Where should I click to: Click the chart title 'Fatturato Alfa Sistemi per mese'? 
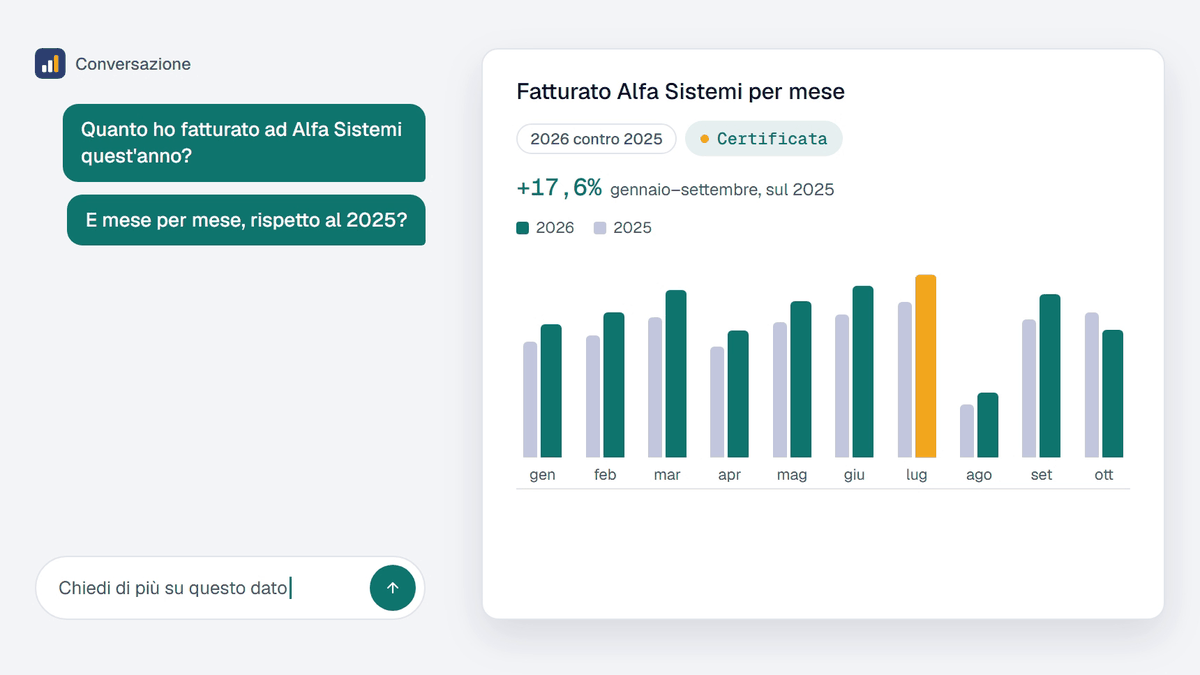[x=680, y=92]
